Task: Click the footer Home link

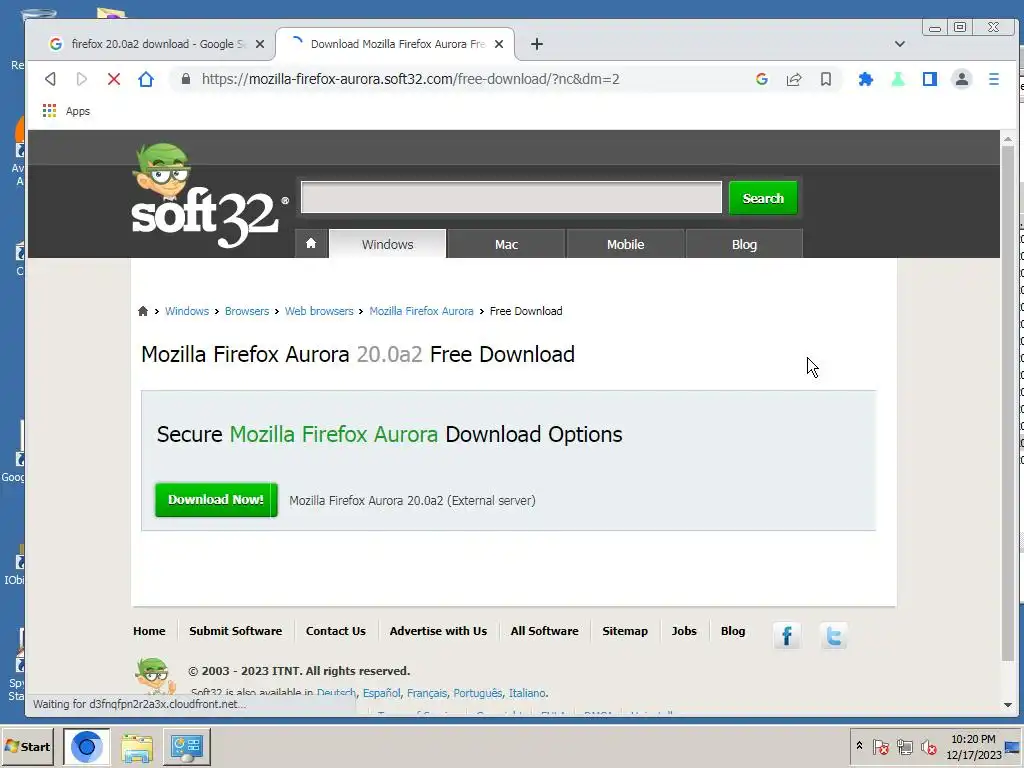Action: click(149, 631)
